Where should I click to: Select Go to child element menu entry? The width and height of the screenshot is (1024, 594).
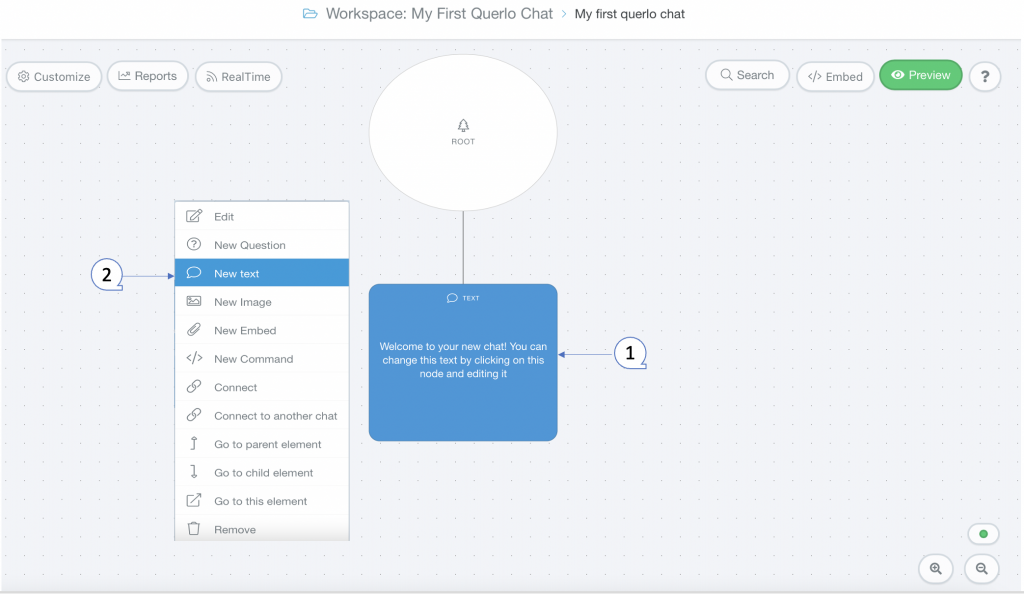click(x=262, y=473)
